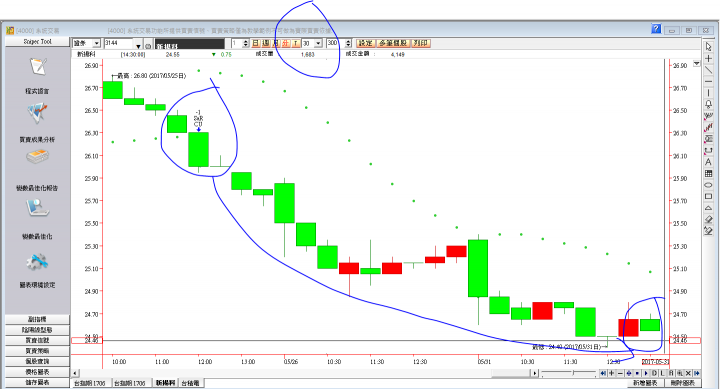Select the ellipse drawing tool
This screenshot has height=389, width=720.
(709, 185)
